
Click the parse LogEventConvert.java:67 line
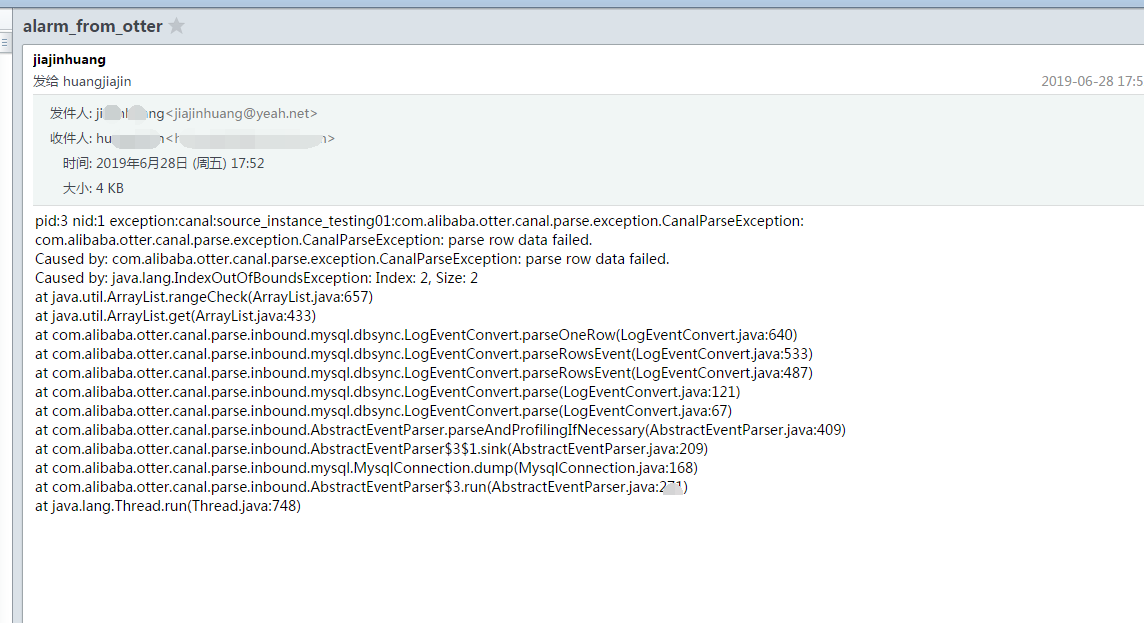click(x=384, y=411)
